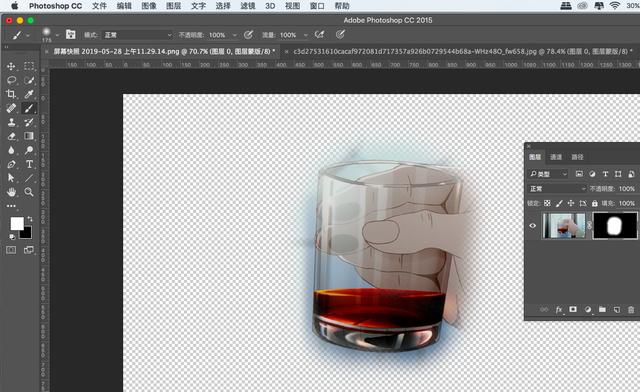Create a new layer icon

[x=617, y=310]
